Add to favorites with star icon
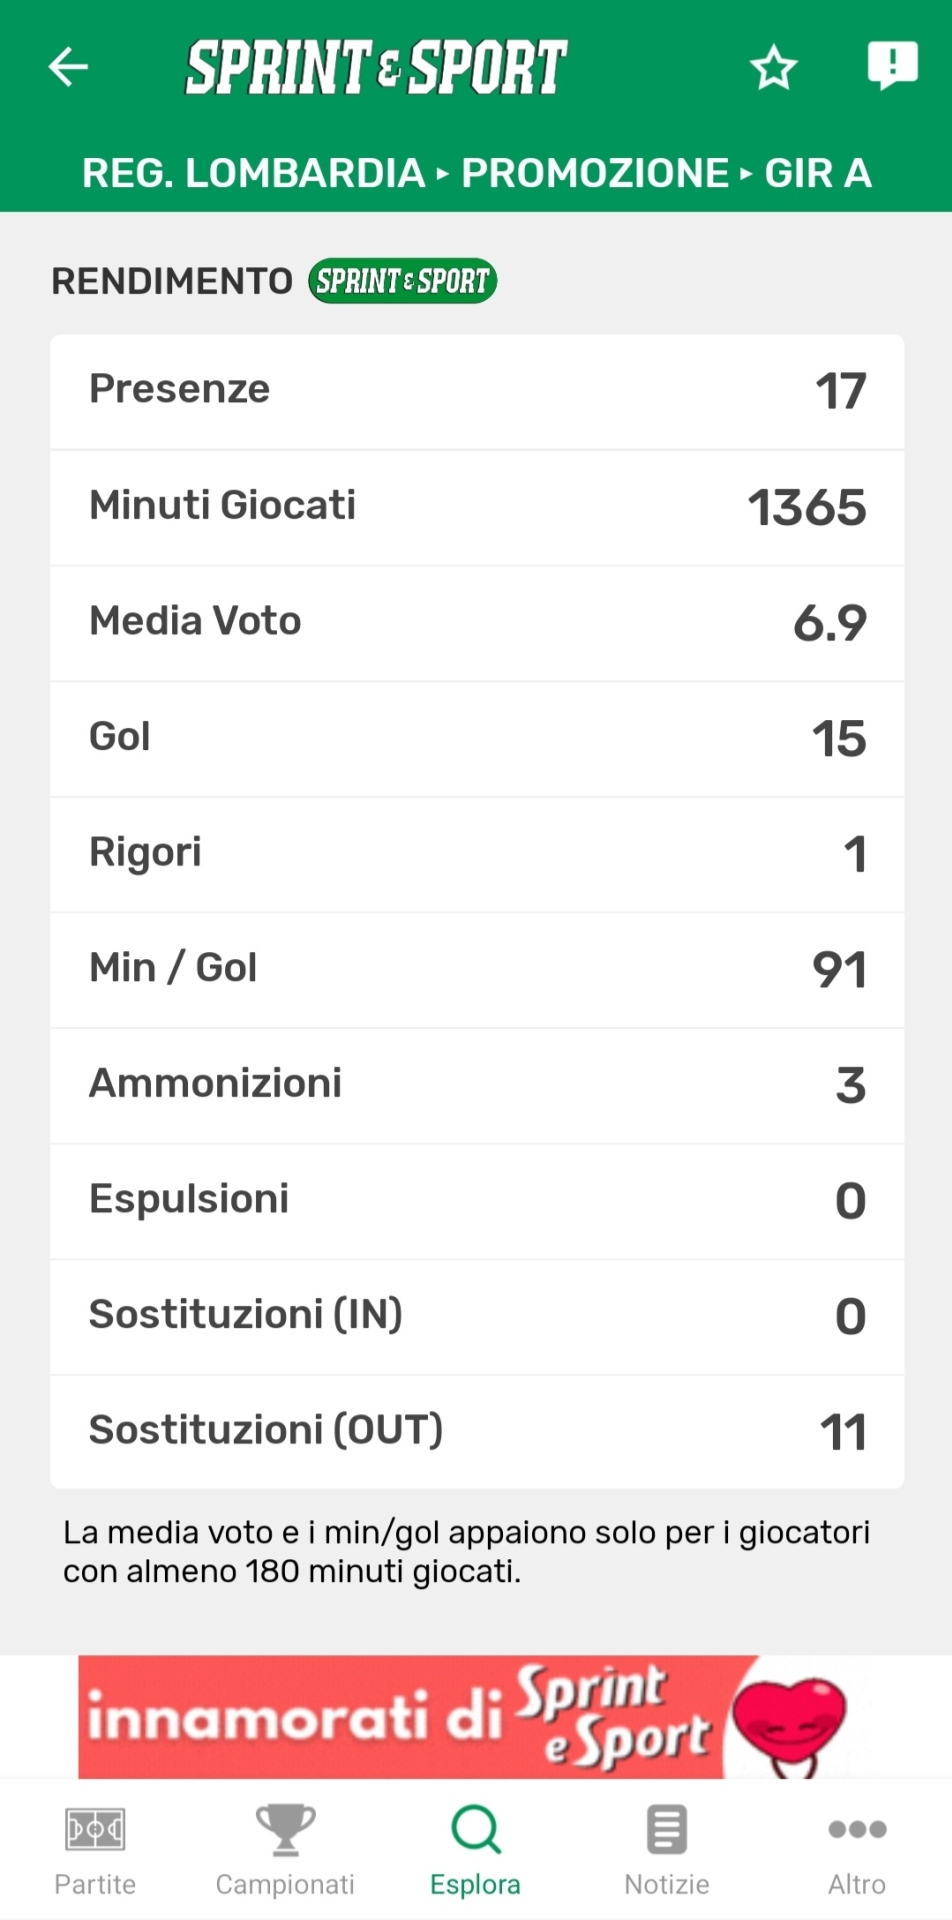 click(x=773, y=67)
